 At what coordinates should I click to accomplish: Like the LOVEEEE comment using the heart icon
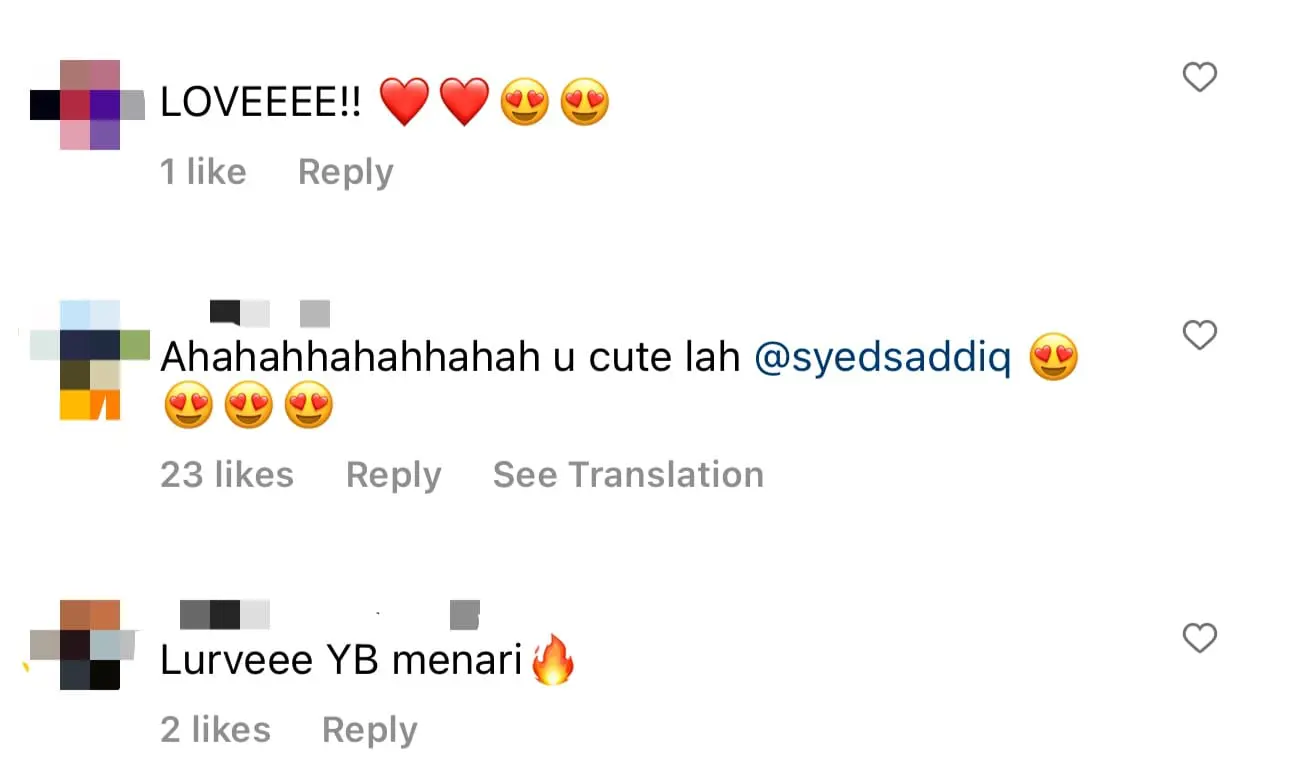coord(1199,77)
